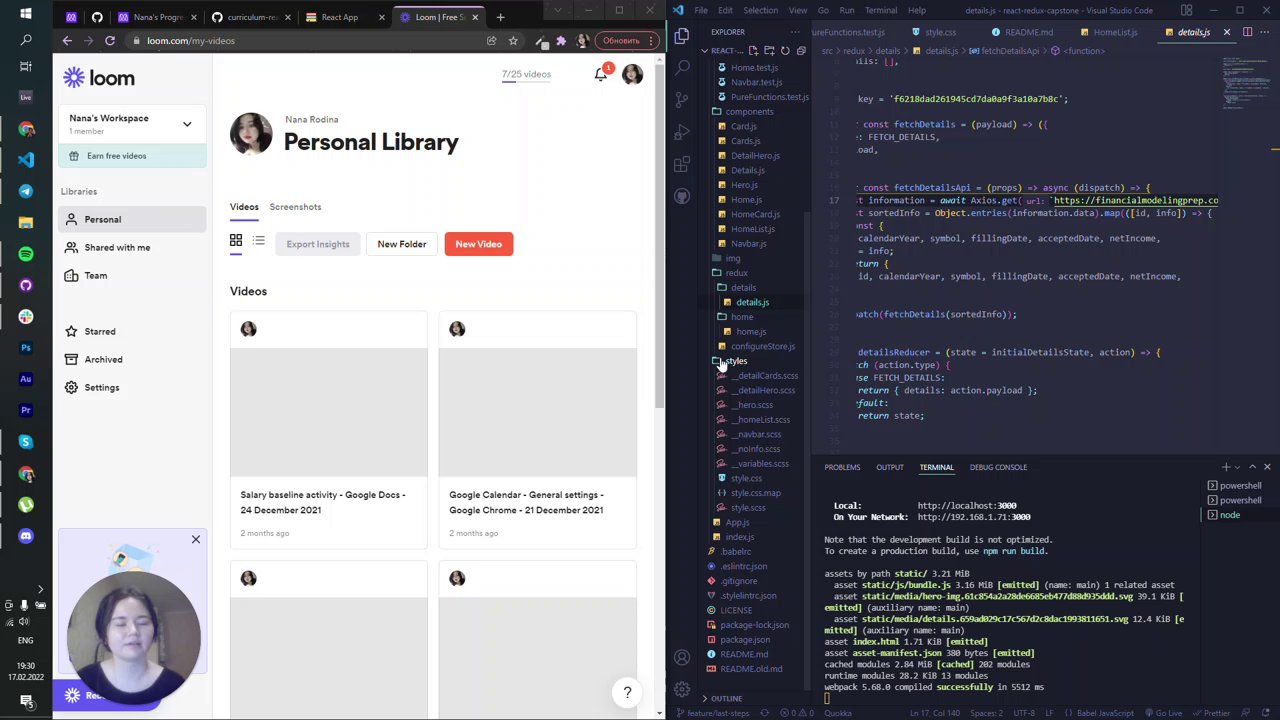Switch to the PROBLEMS panel tab
The image size is (1280, 720).
tap(842, 467)
